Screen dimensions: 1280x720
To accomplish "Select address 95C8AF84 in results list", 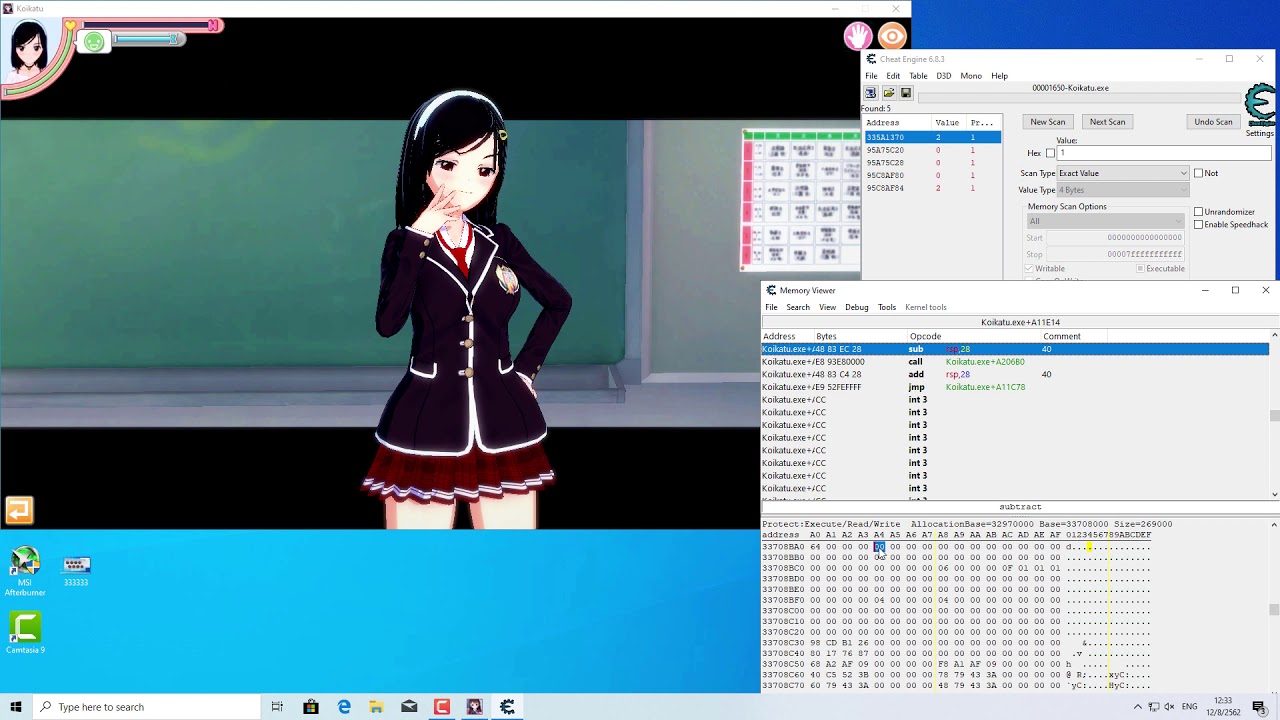I will coord(931,188).
